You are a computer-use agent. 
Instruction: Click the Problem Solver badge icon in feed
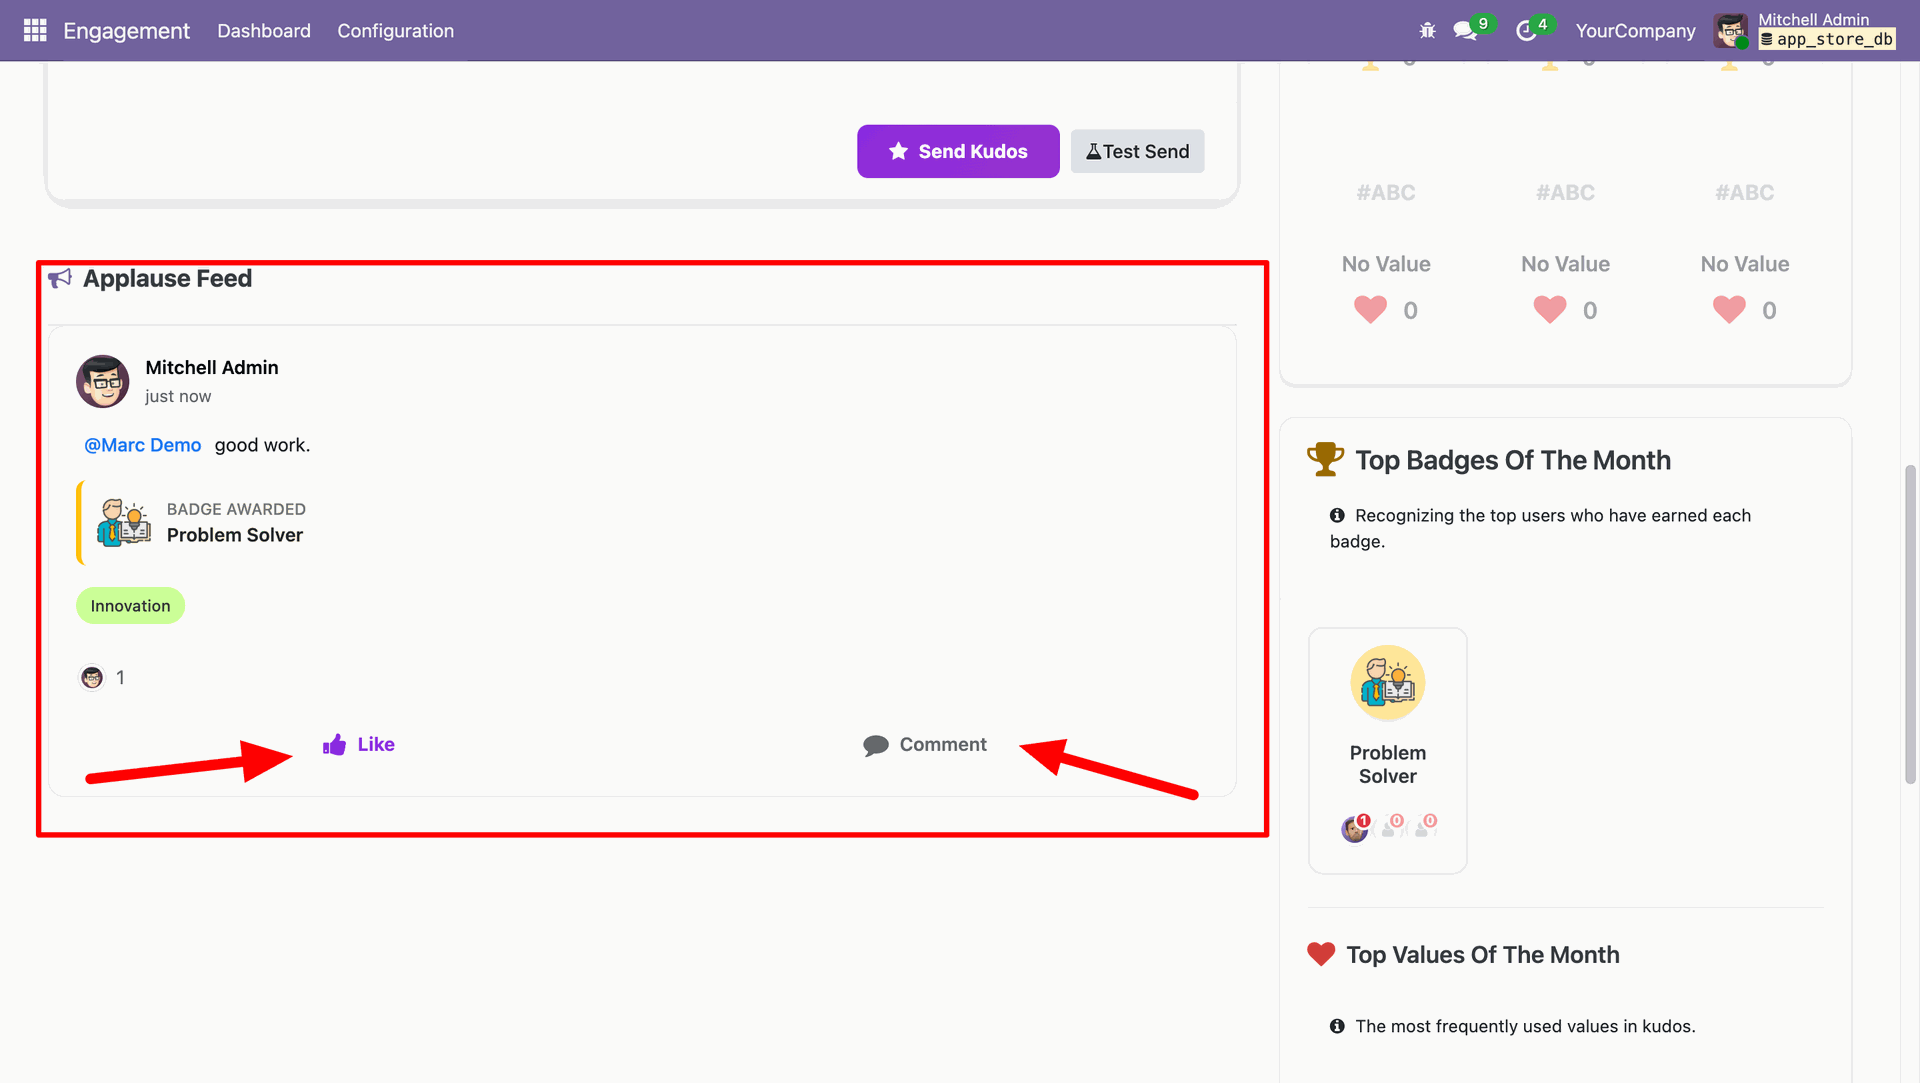click(x=124, y=522)
